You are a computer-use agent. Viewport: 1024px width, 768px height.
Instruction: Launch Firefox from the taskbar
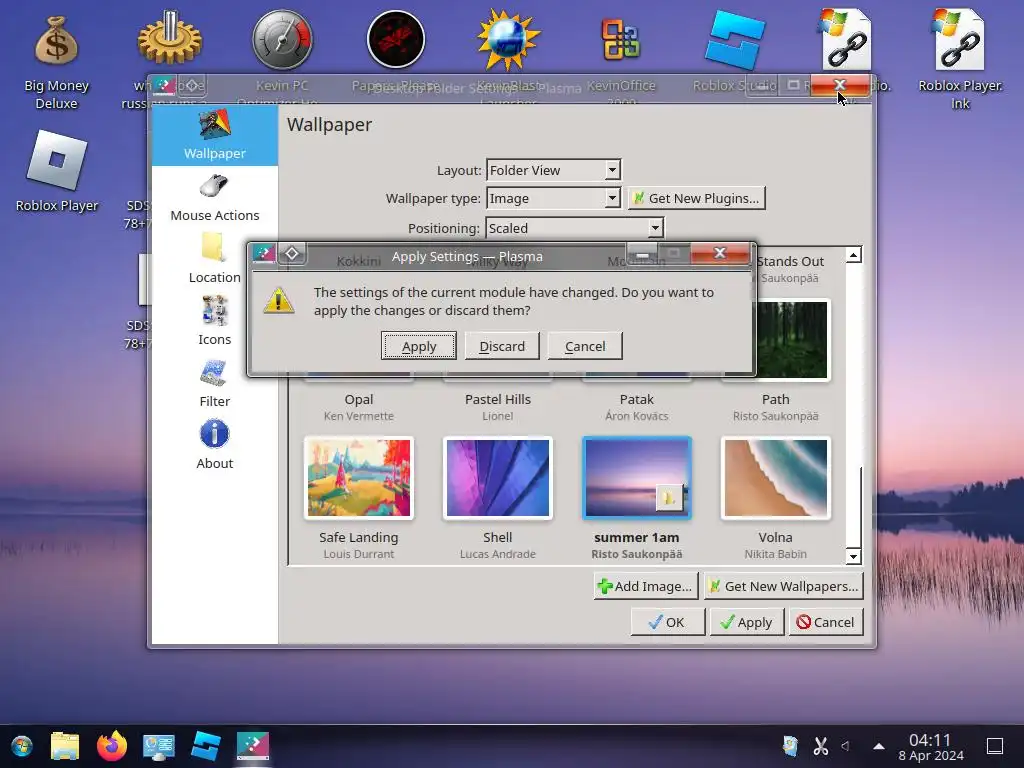click(112, 746)
